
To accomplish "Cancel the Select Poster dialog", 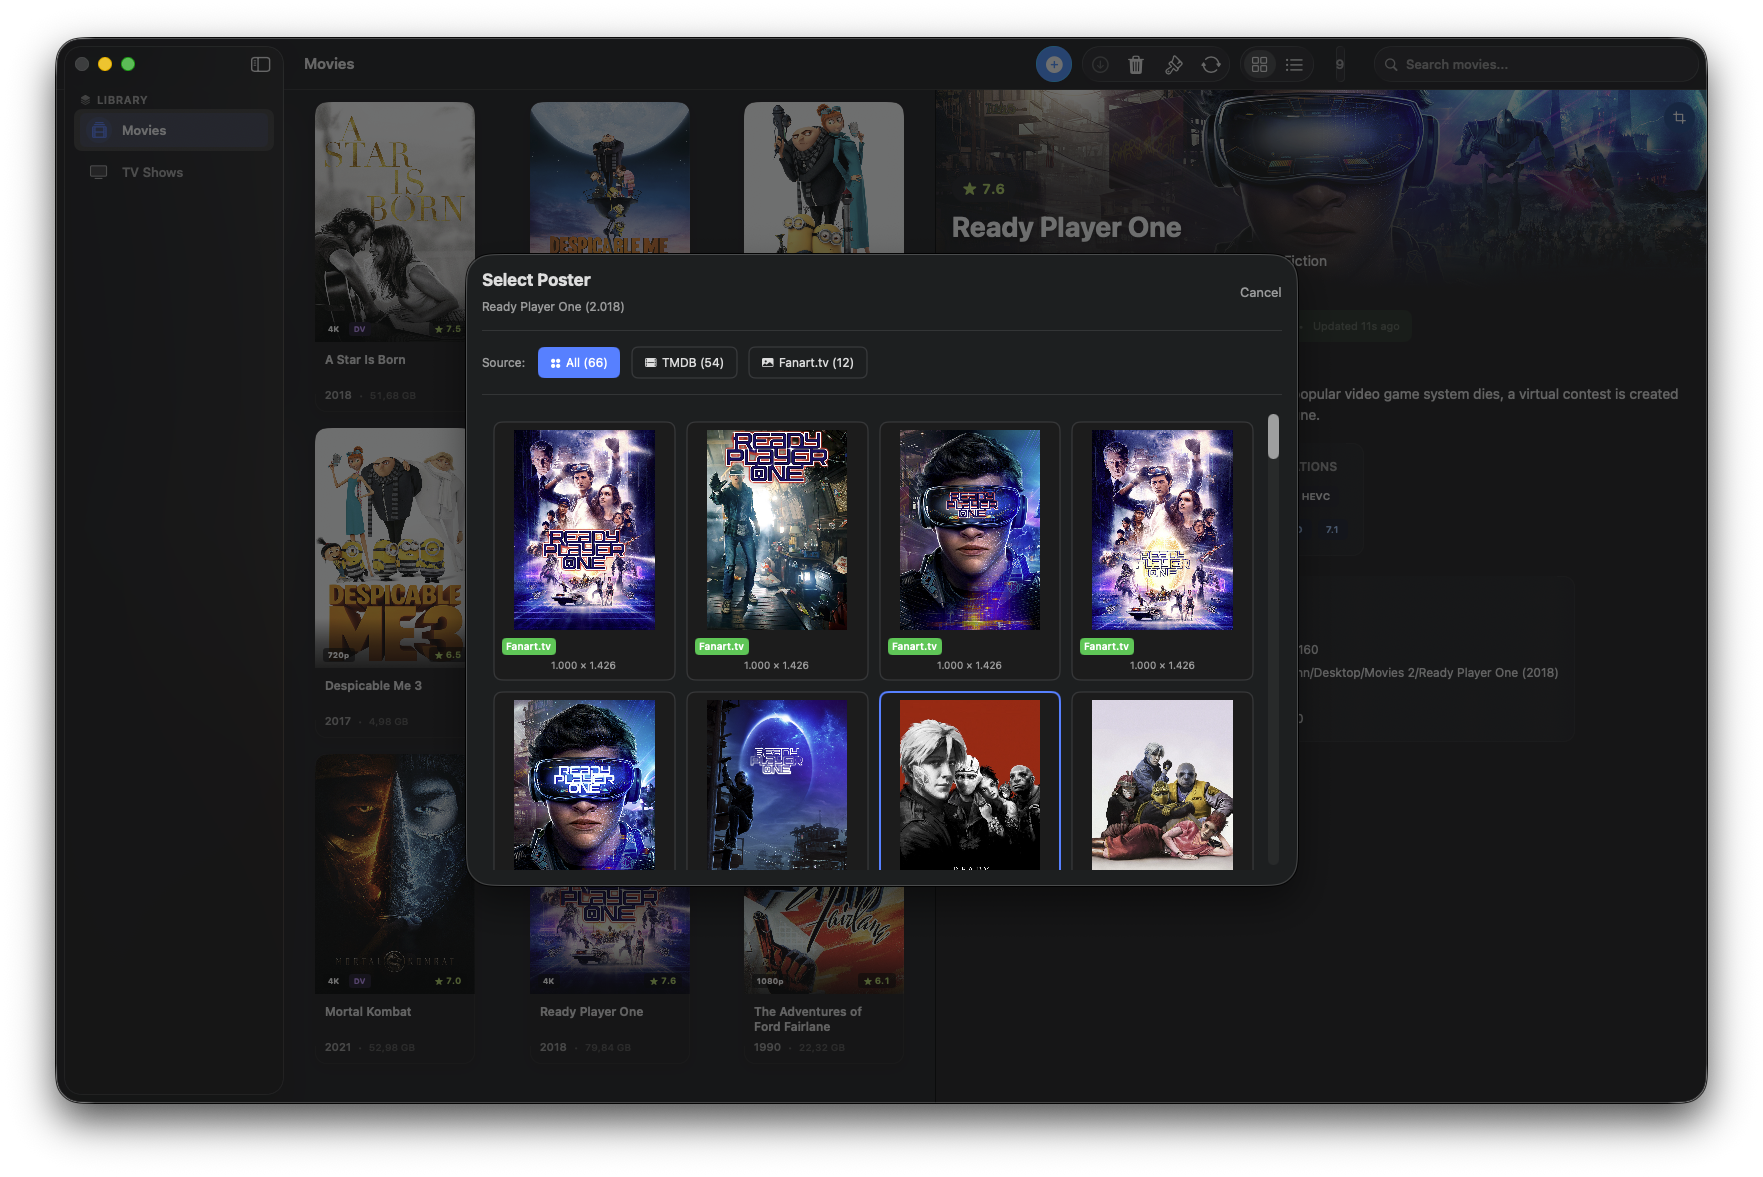I will coord(1260,293).
